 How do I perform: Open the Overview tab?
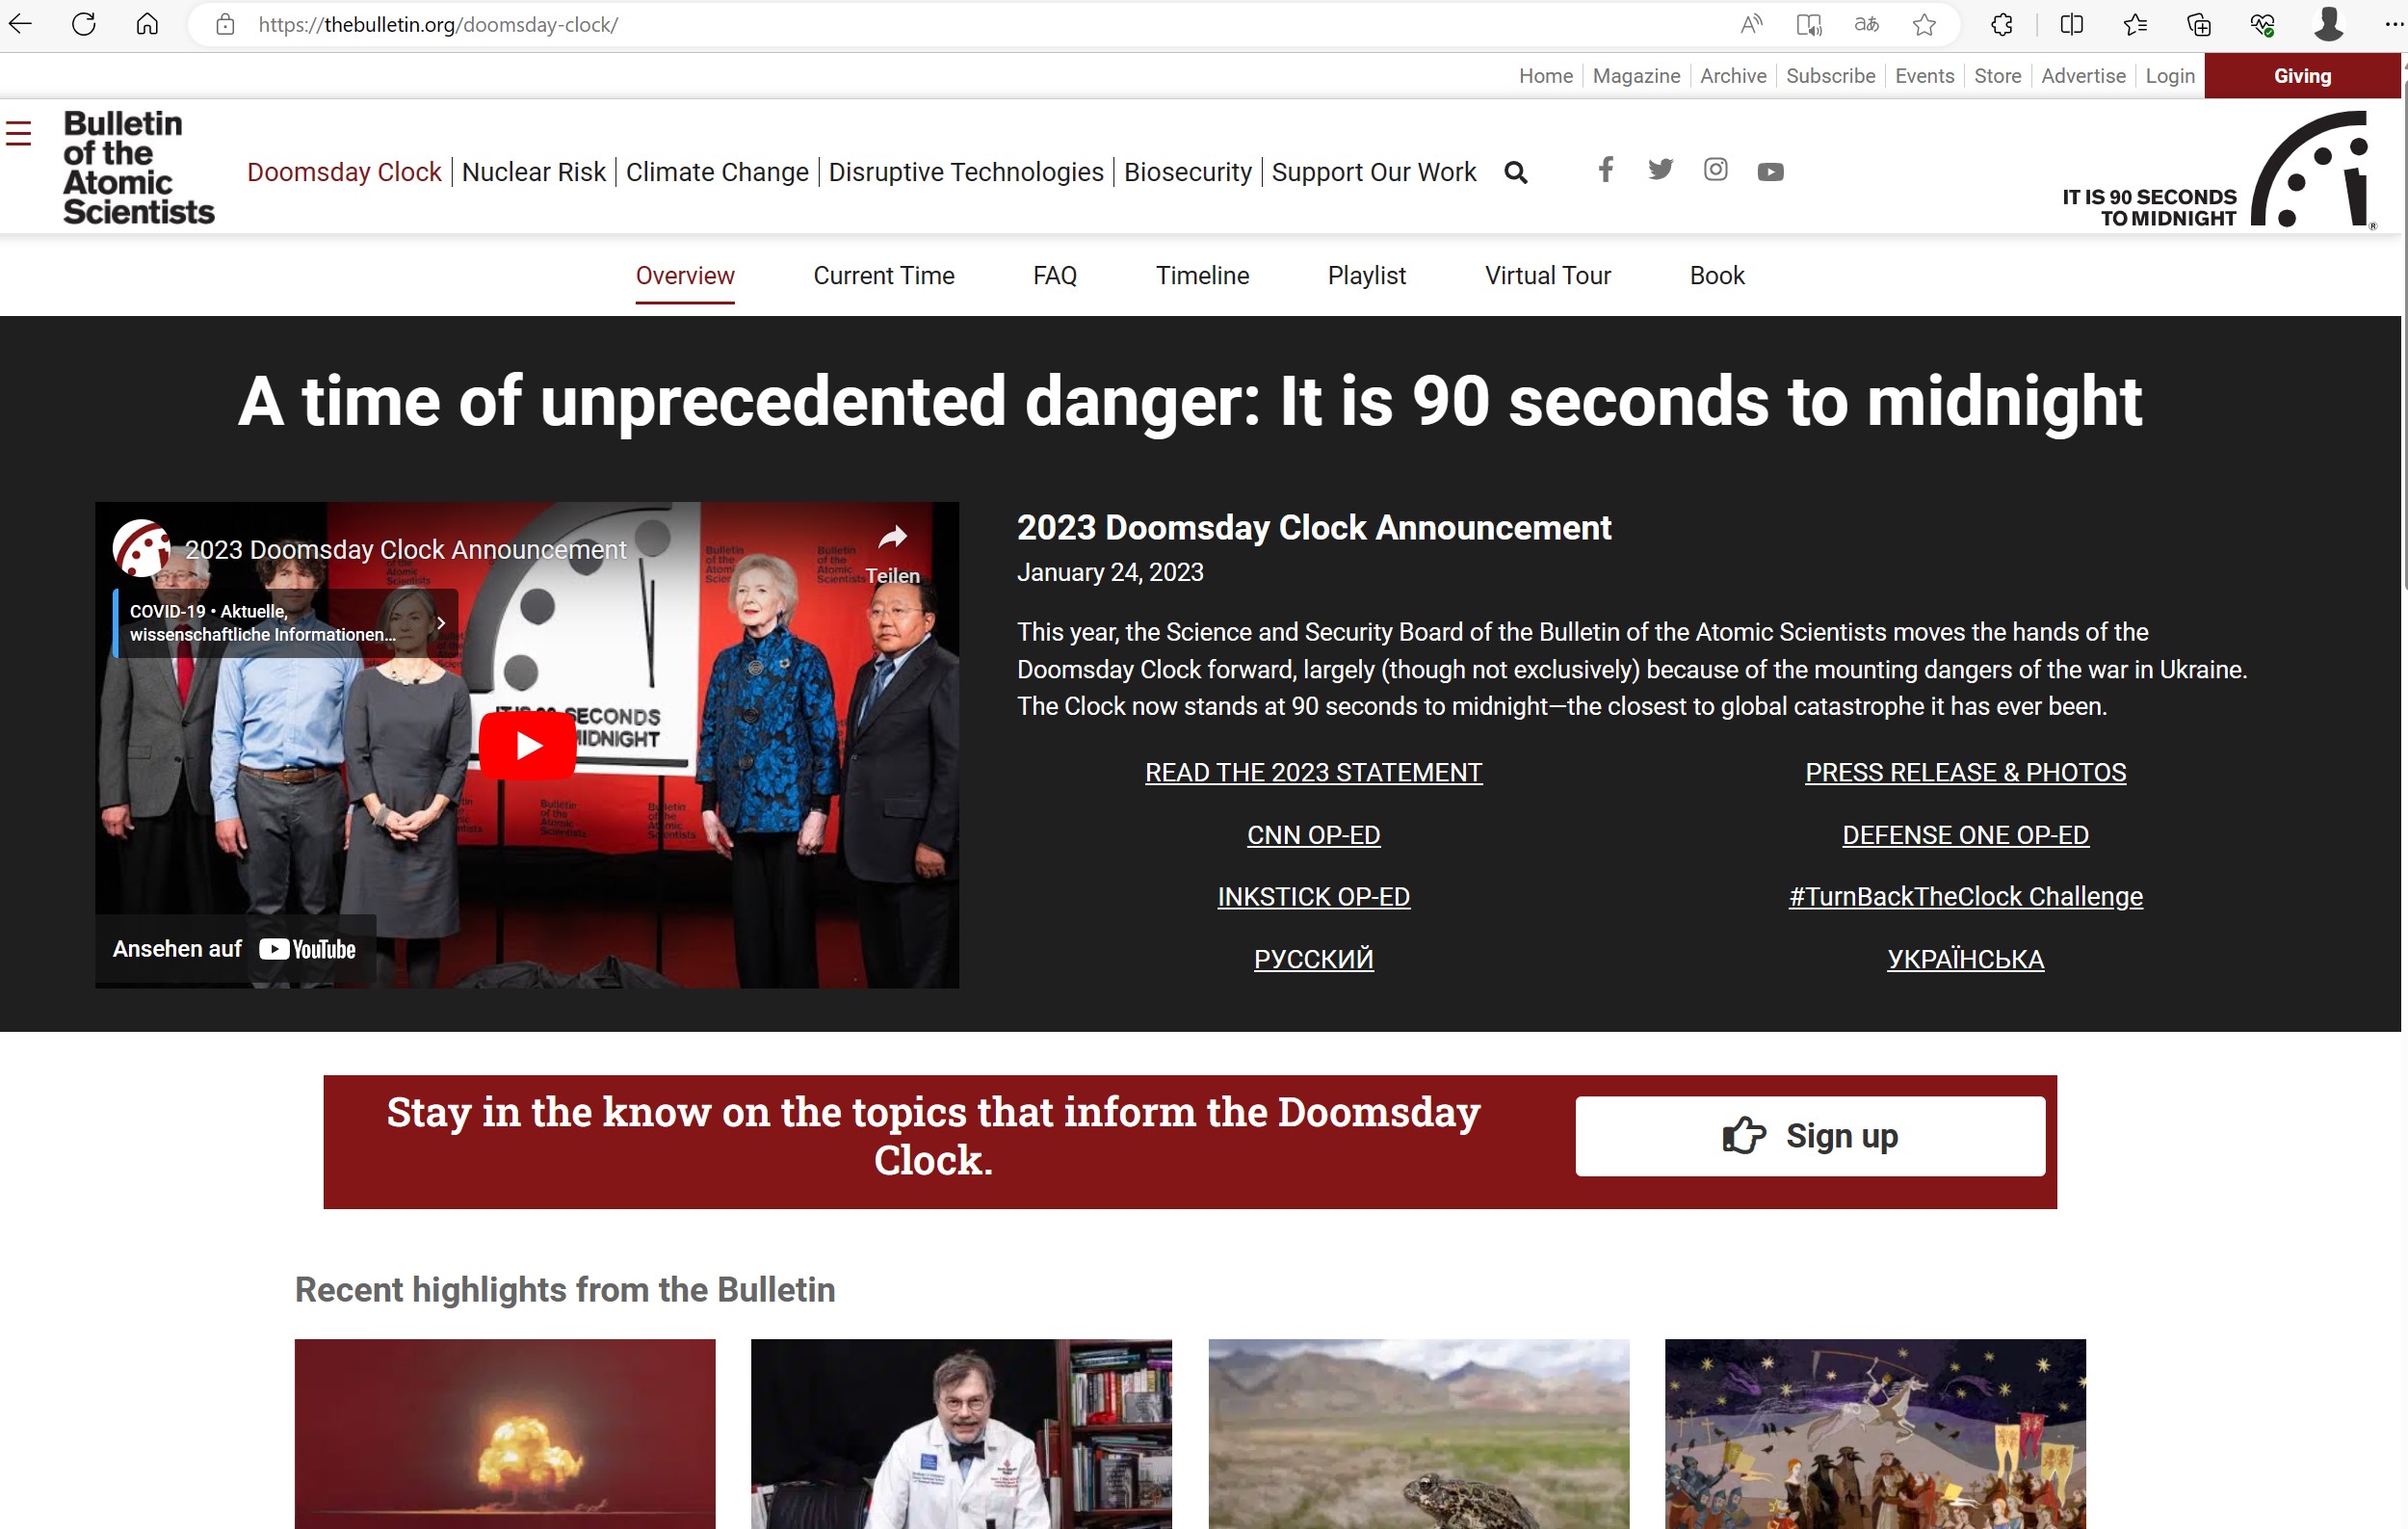pos(685,275)
